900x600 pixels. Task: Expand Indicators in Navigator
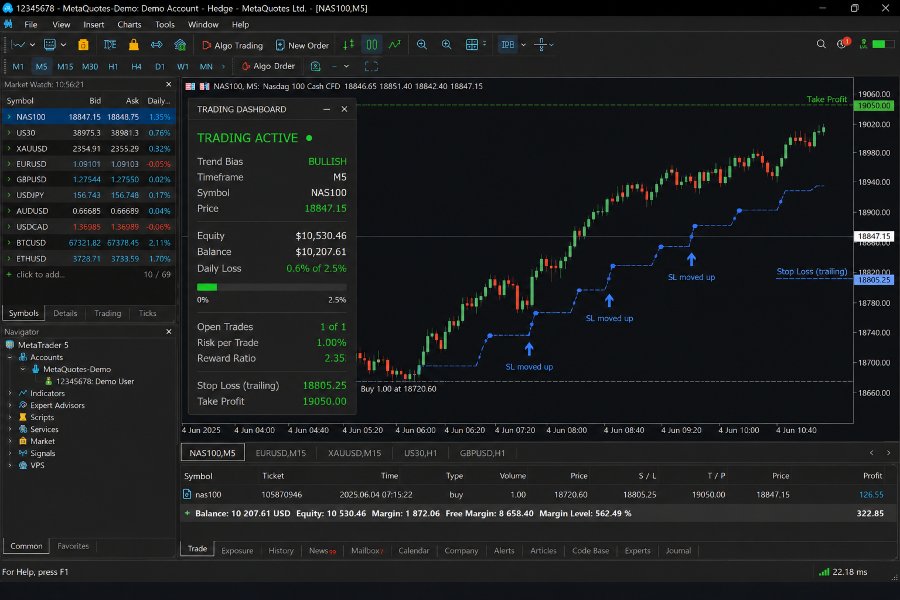coord(10,393)
